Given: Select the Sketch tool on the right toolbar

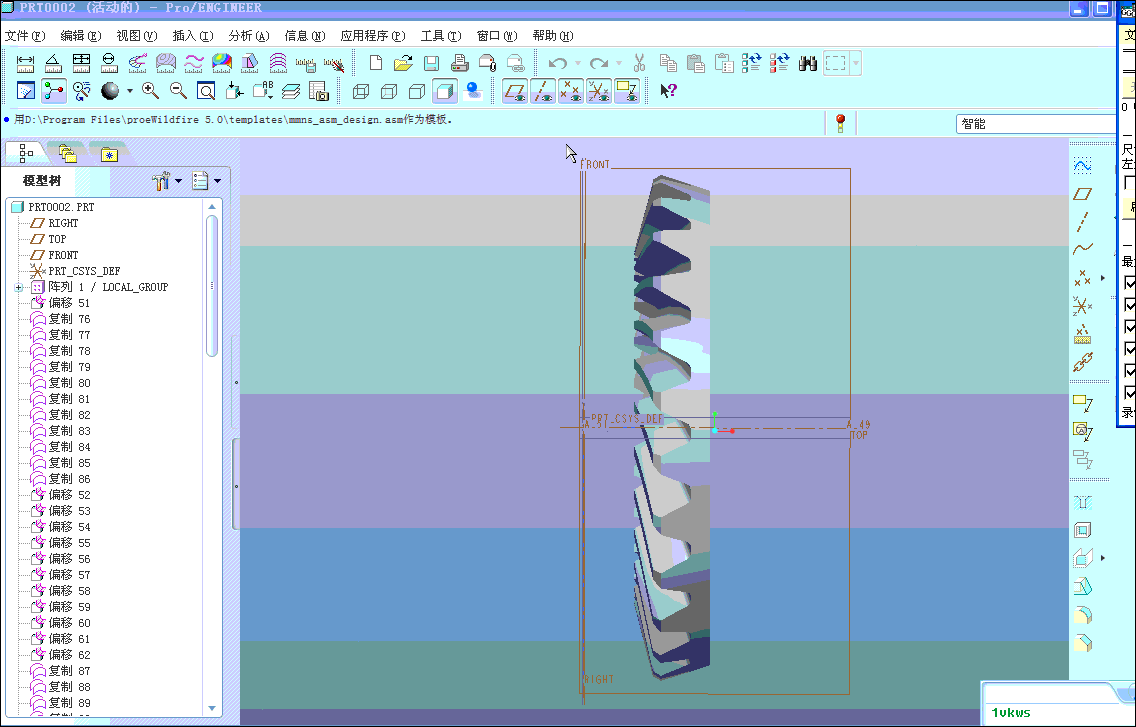Looking at the screenshot, I should [x=1082, y=166].
